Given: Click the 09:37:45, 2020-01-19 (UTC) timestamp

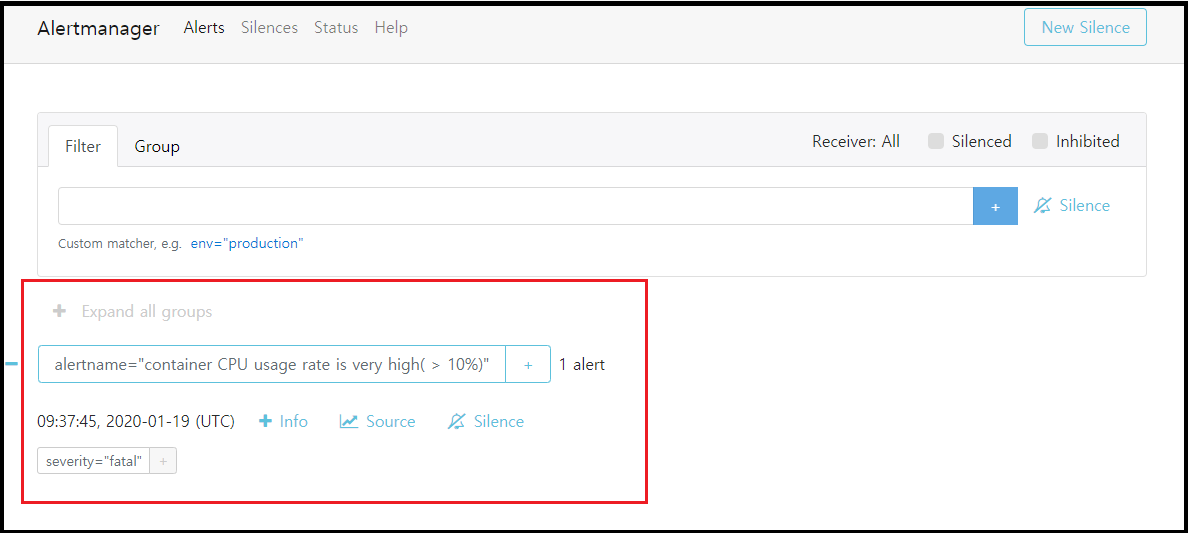Looking at the screenshot, I should point(136,422).
